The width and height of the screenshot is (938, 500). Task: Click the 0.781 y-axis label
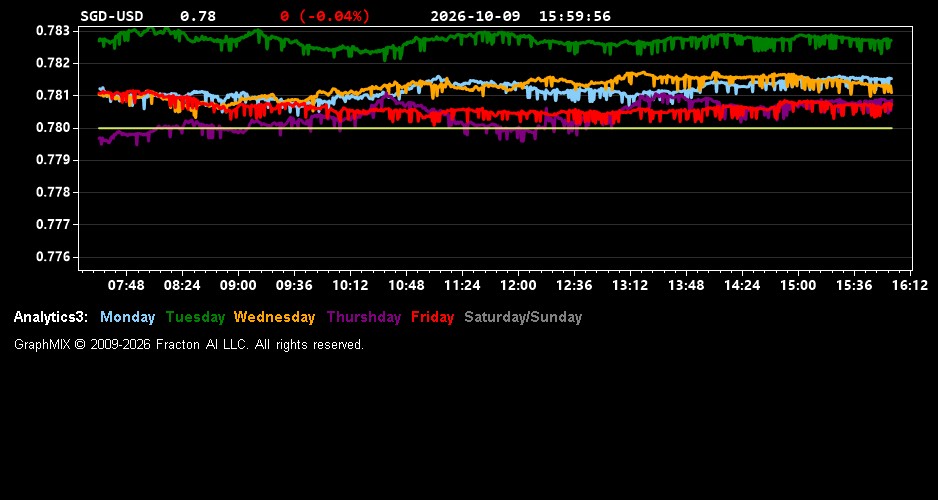coord(53,95)
